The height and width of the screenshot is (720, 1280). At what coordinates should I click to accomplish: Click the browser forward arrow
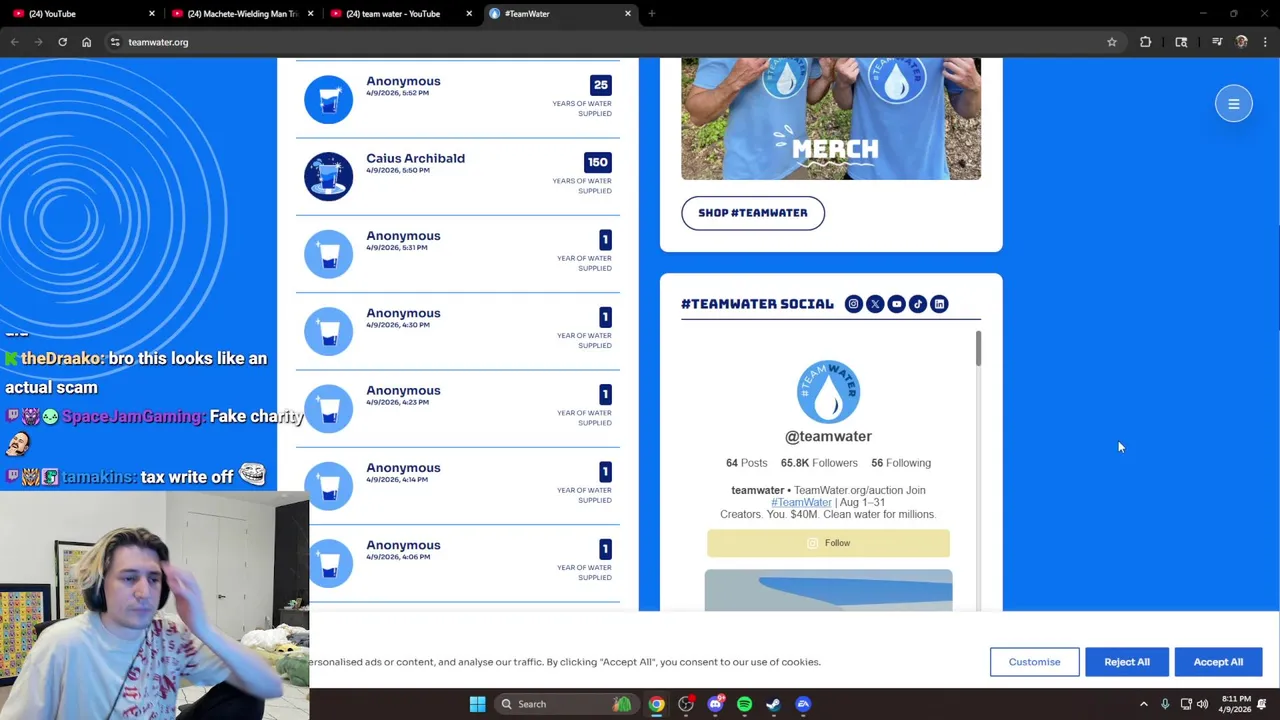click(x=38, y=42)
